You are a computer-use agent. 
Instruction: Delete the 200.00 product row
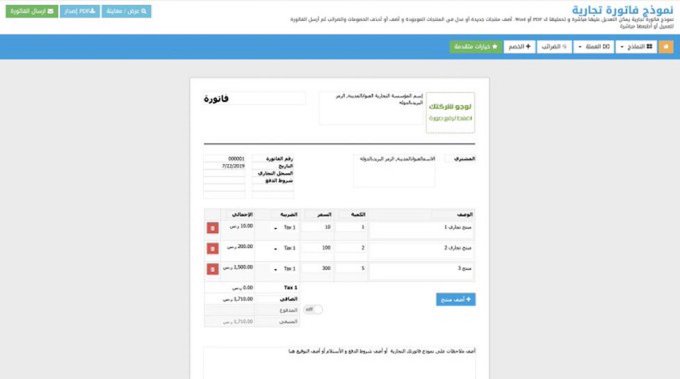(212, 248)
